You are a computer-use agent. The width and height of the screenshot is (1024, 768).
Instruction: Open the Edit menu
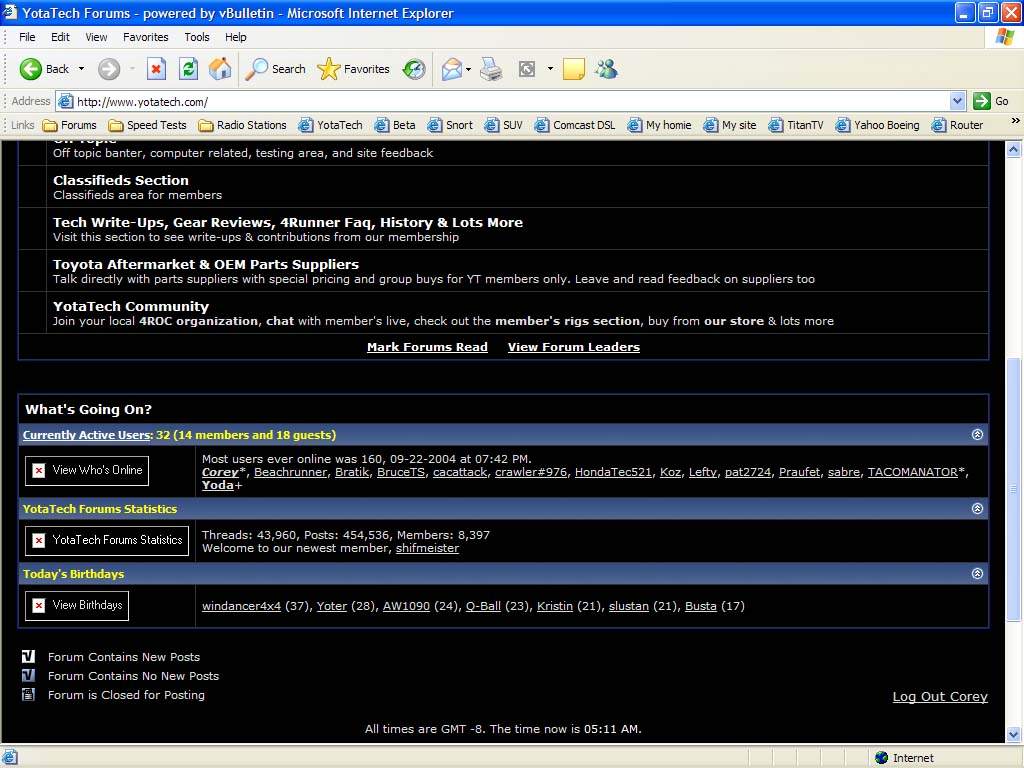60,37
